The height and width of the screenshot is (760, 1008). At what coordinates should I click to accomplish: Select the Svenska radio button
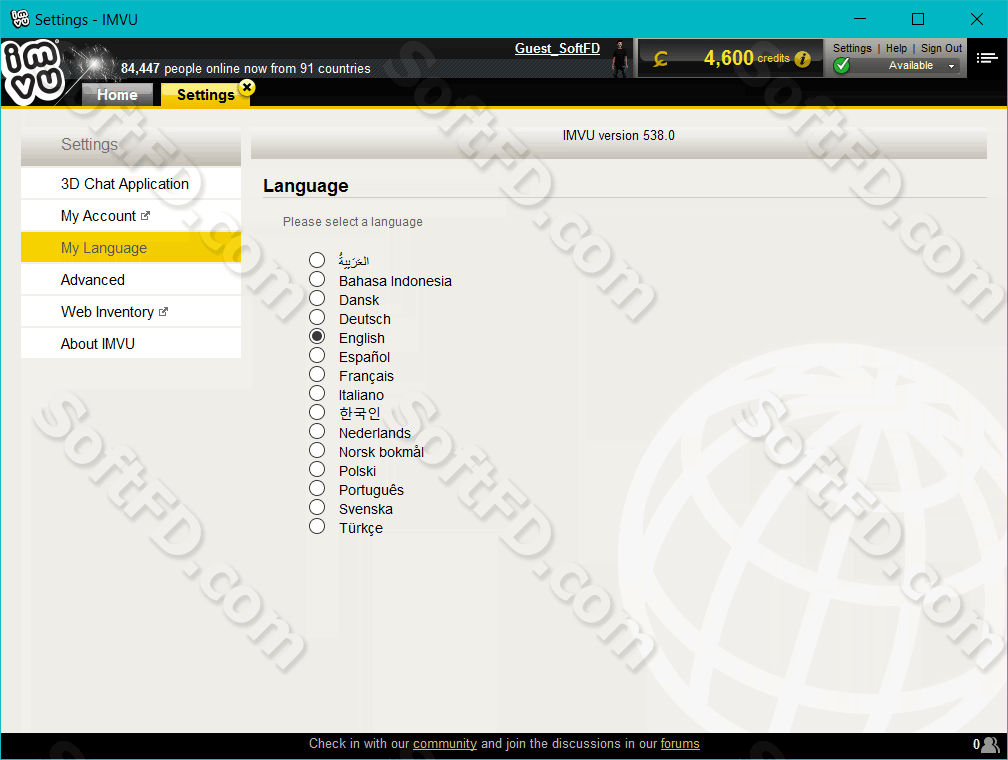[317, 507]
